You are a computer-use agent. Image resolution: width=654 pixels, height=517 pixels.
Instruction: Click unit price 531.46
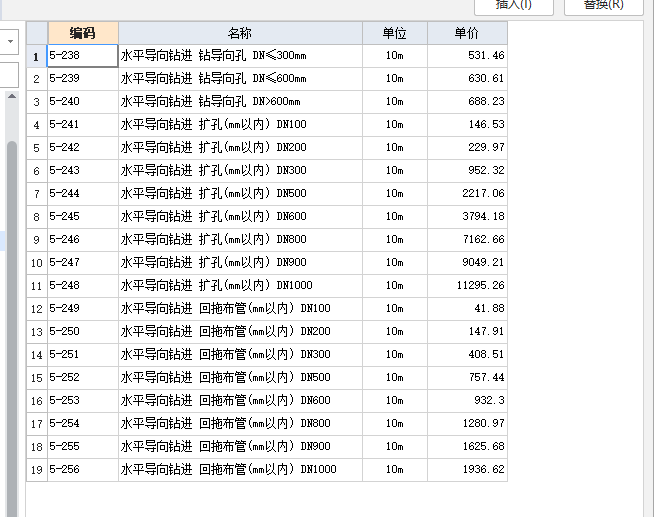[468, 56]
